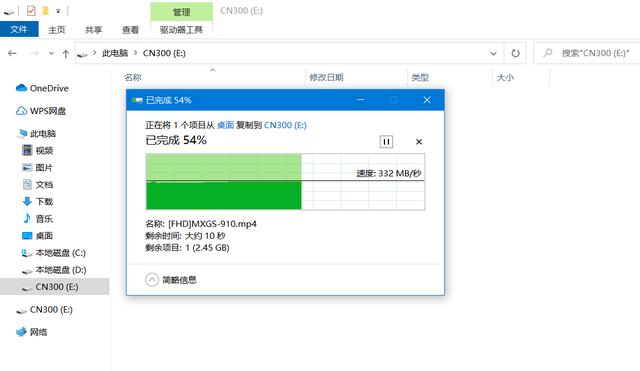Select 此电脑 in the navigation pane
Screen dimensions: 640x371
click(43, 133)
